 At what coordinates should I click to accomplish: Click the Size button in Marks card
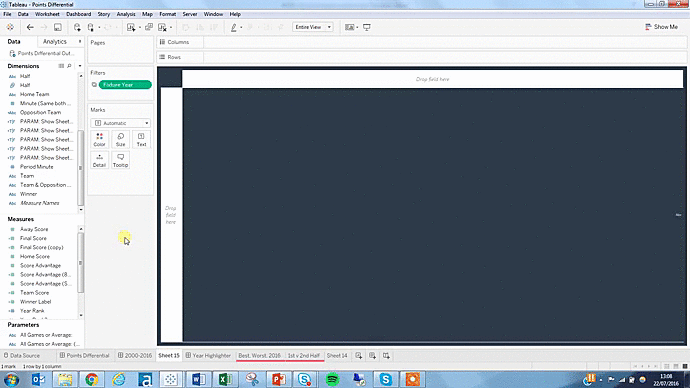tap(120, 139)
